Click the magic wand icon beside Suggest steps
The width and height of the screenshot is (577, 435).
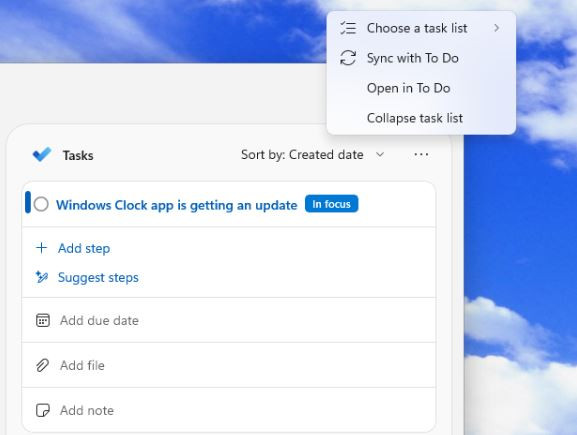[x=42, y=277]
